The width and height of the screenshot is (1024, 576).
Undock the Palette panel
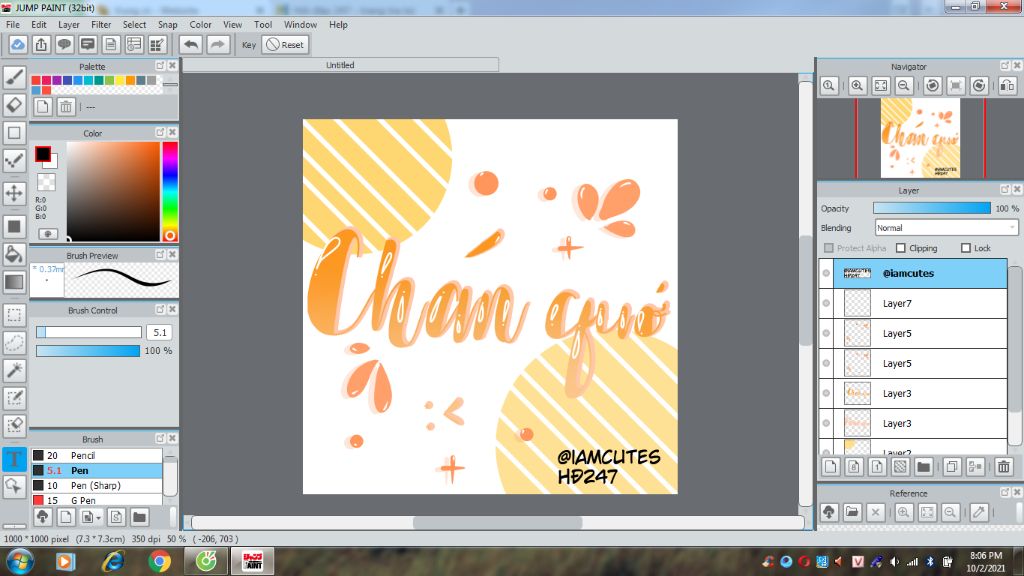click(x=160, y=66)
